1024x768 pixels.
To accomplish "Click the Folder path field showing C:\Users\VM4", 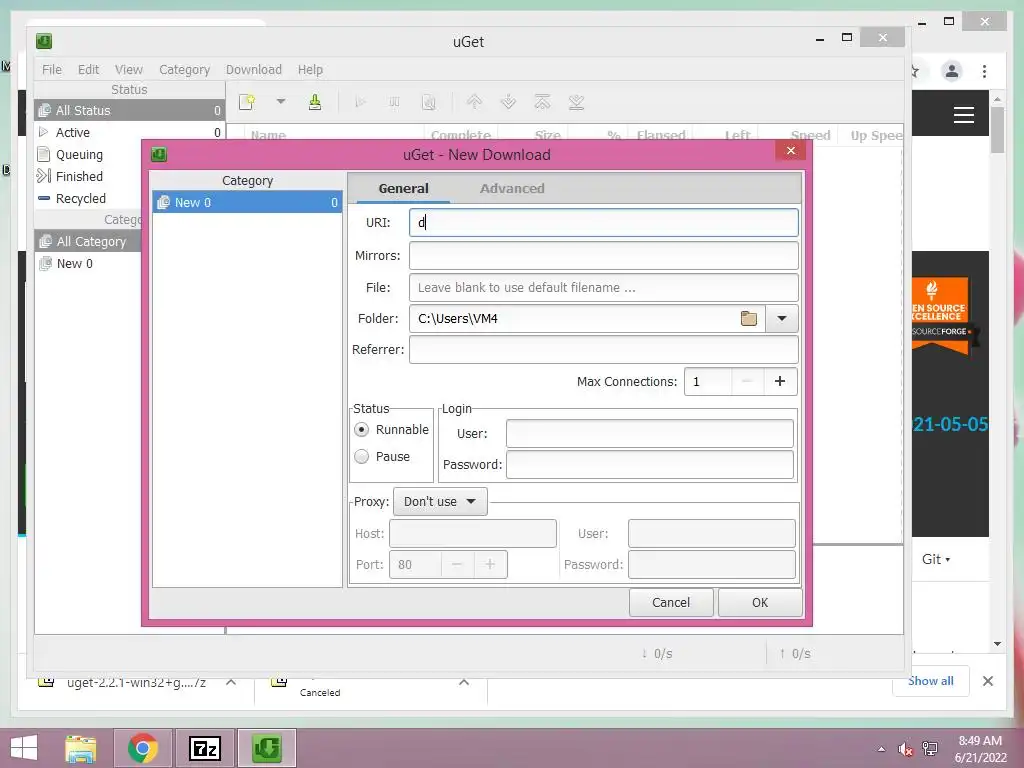I will (x=575, y=319).
